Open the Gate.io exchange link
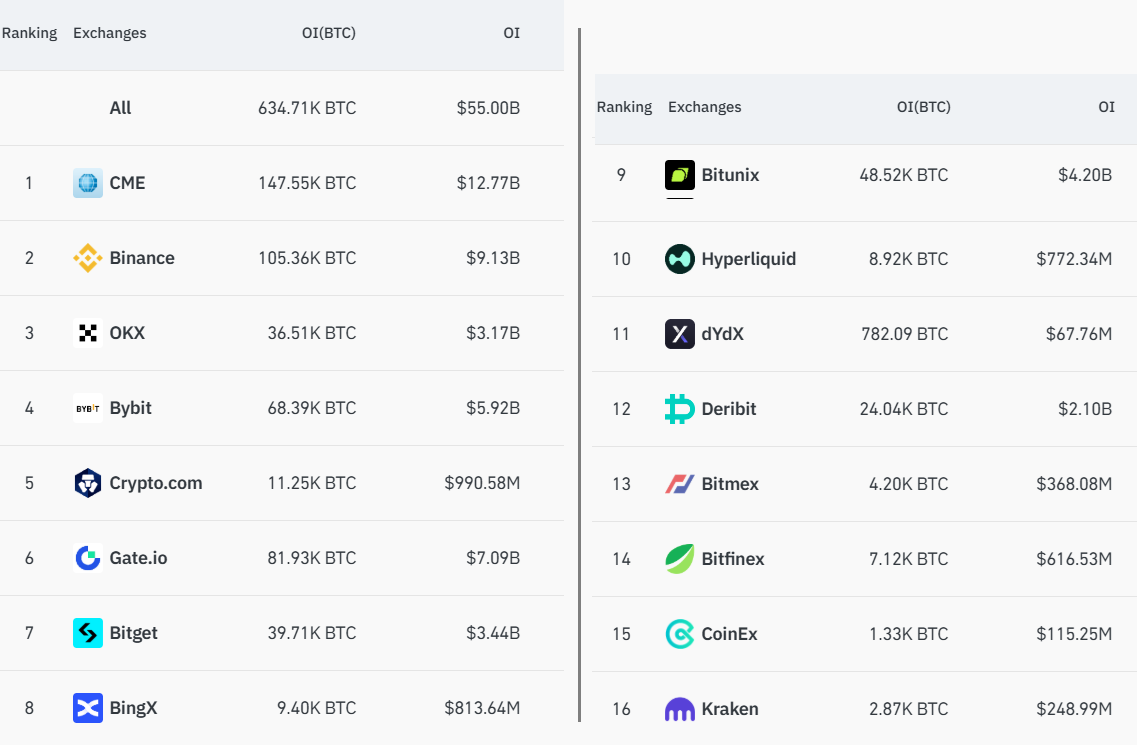The width and height of the screenshot is (1137, 745). click(139, 558)
